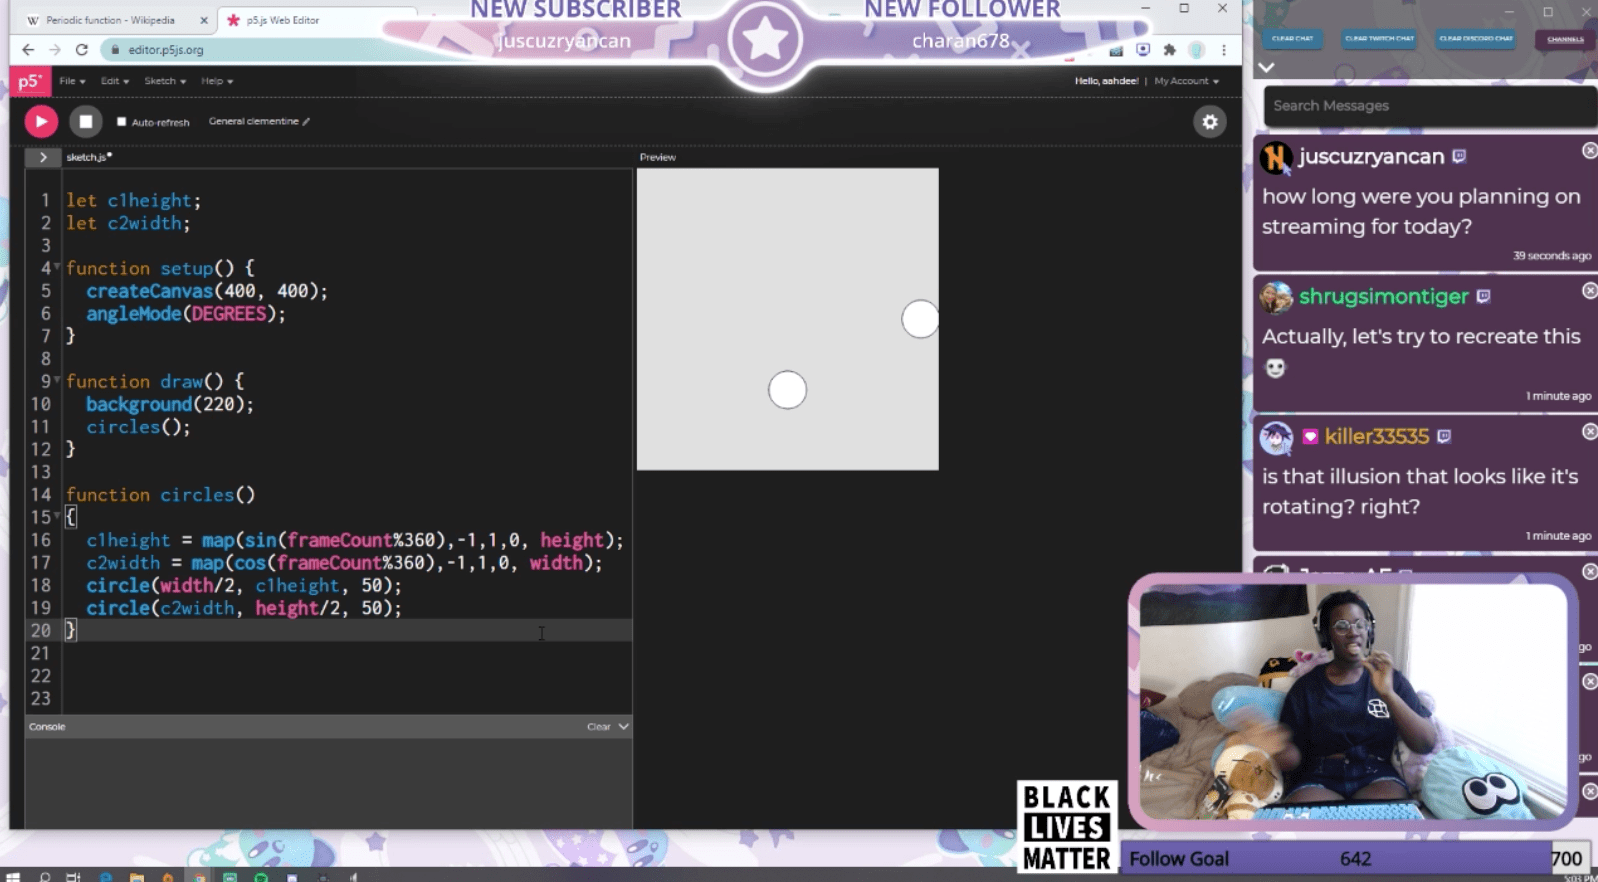Clear the console output
The image size is (1598, 882).
[598, 727]
